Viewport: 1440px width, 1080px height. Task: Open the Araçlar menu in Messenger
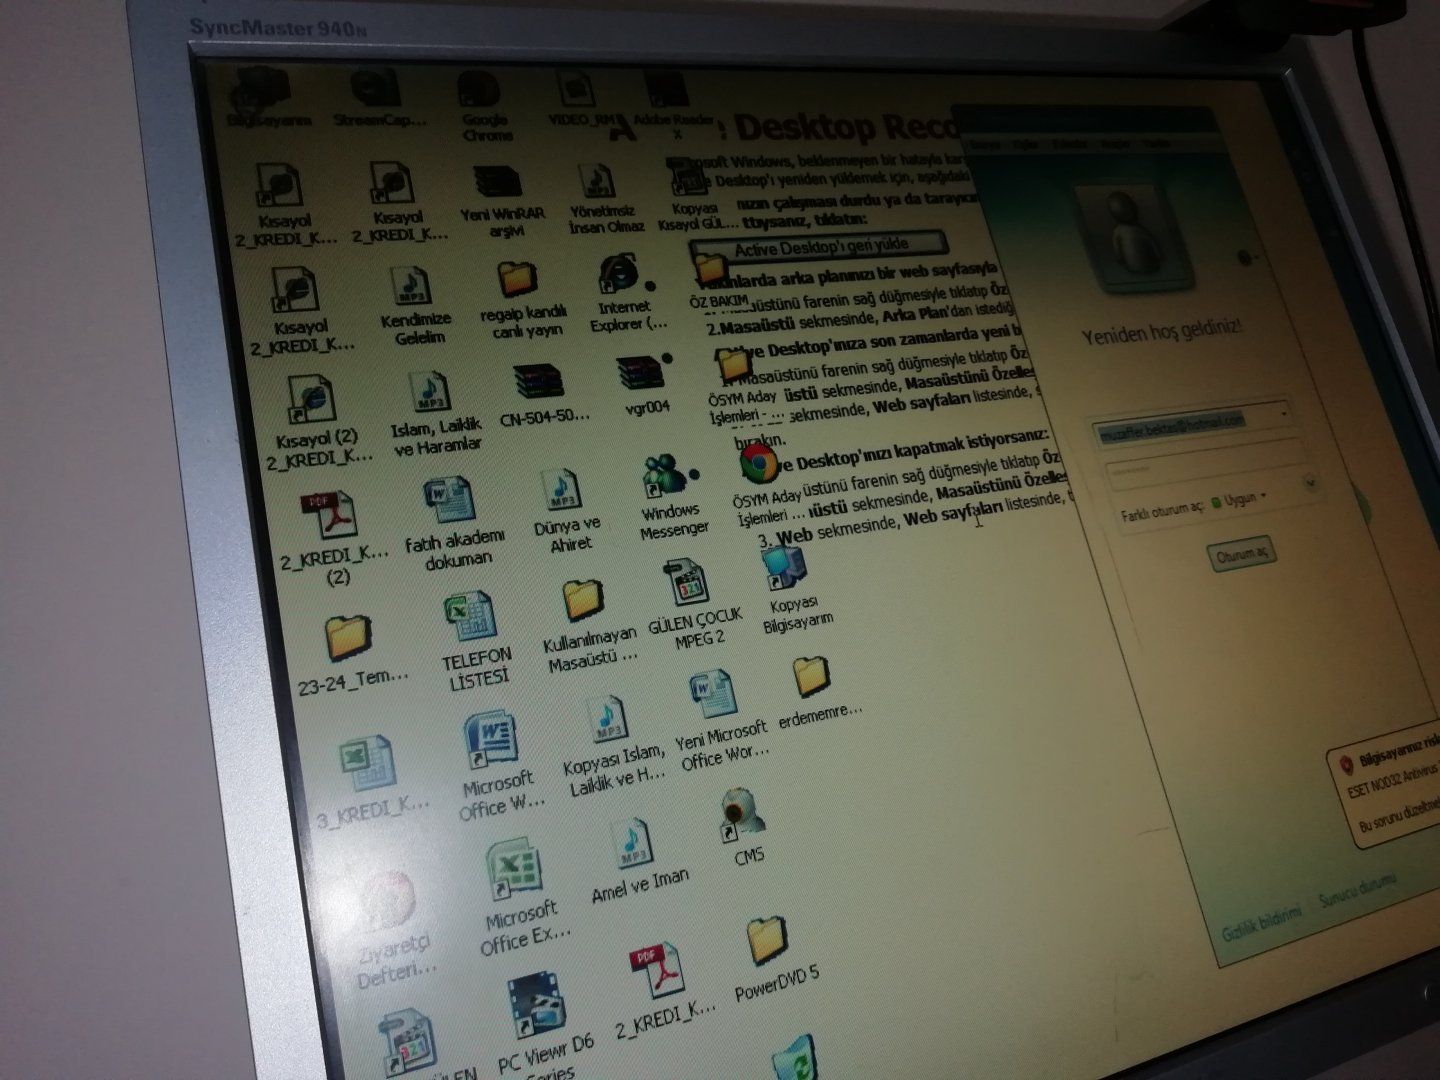1114,144
